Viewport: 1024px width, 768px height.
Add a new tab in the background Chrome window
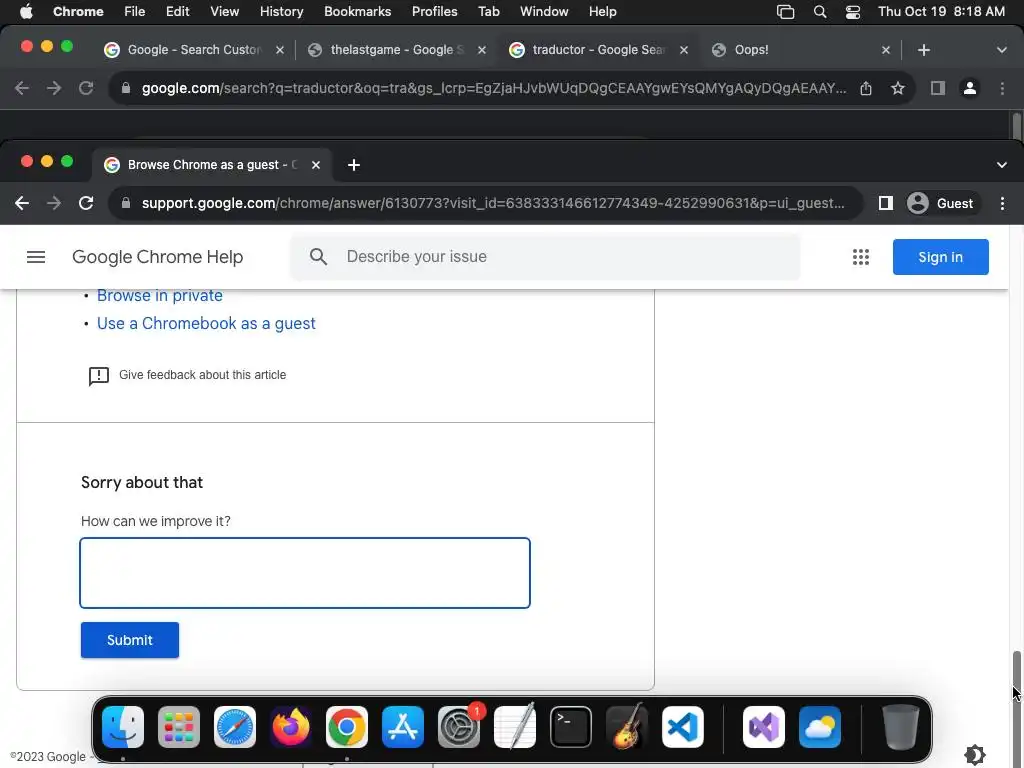pyautogui.click(x=923, y=50)
